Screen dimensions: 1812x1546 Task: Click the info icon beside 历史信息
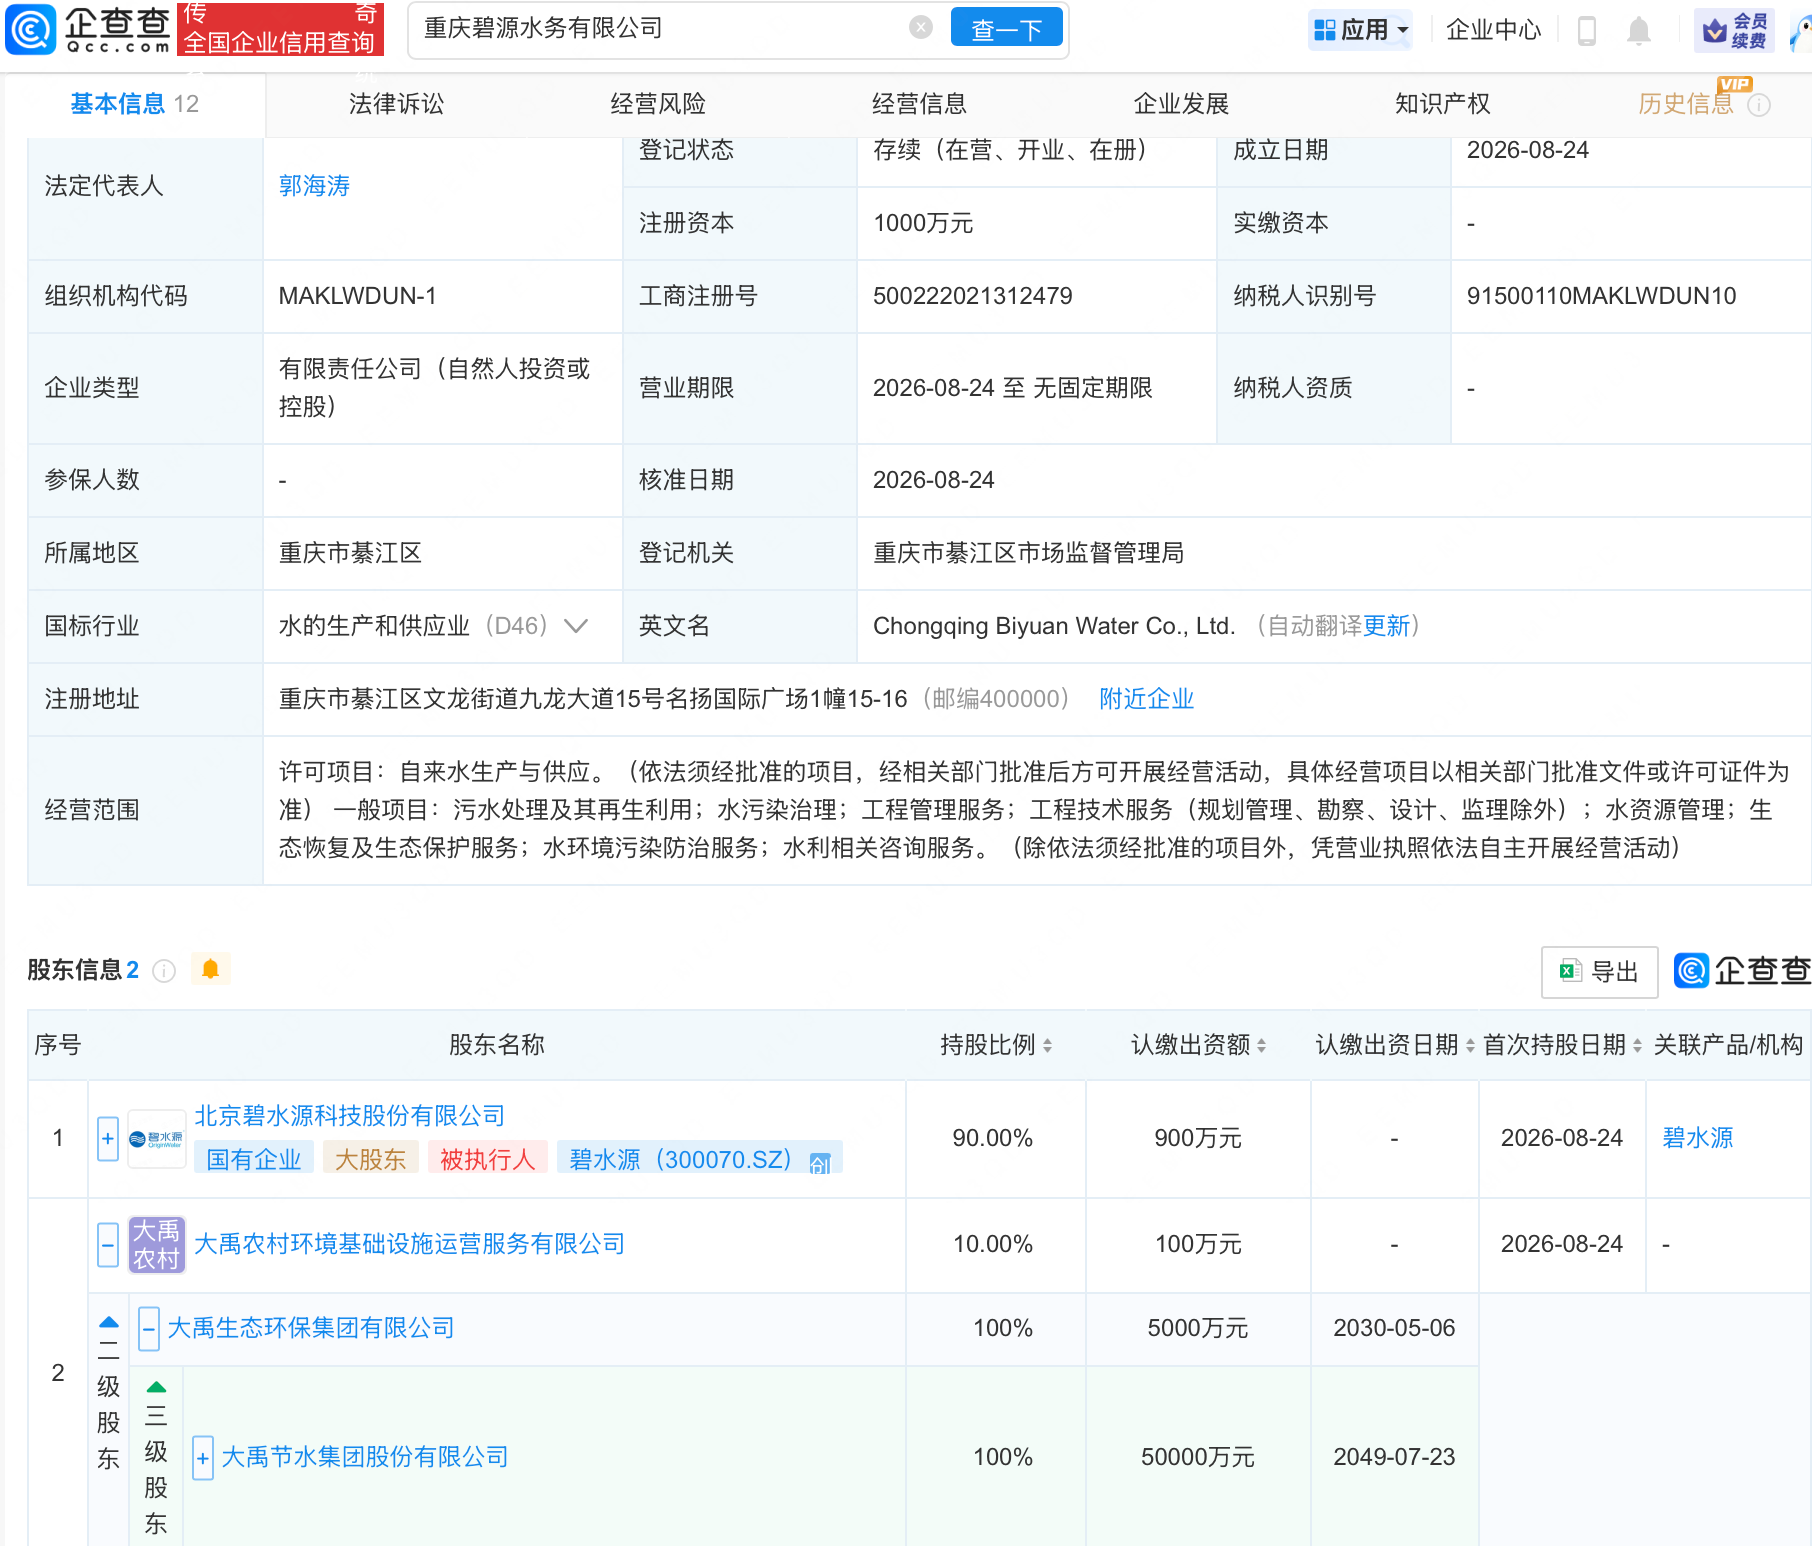pyautogui.click(x=1758, y=105)
